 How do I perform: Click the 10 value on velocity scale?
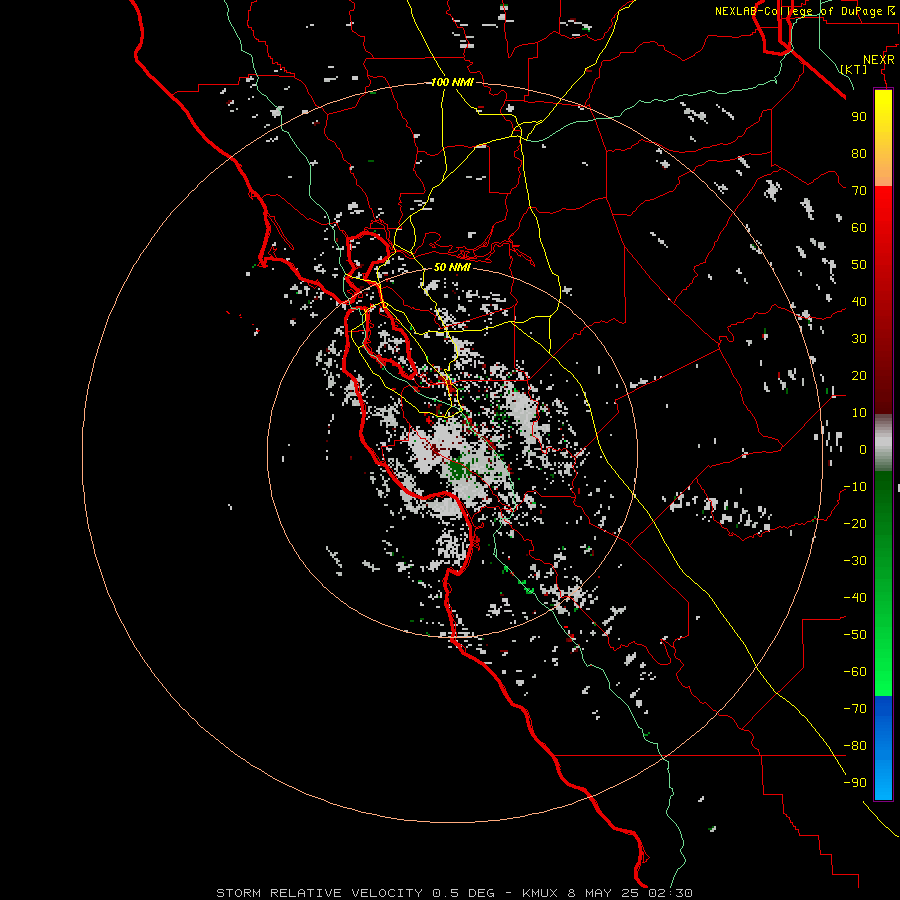(859, 413)
